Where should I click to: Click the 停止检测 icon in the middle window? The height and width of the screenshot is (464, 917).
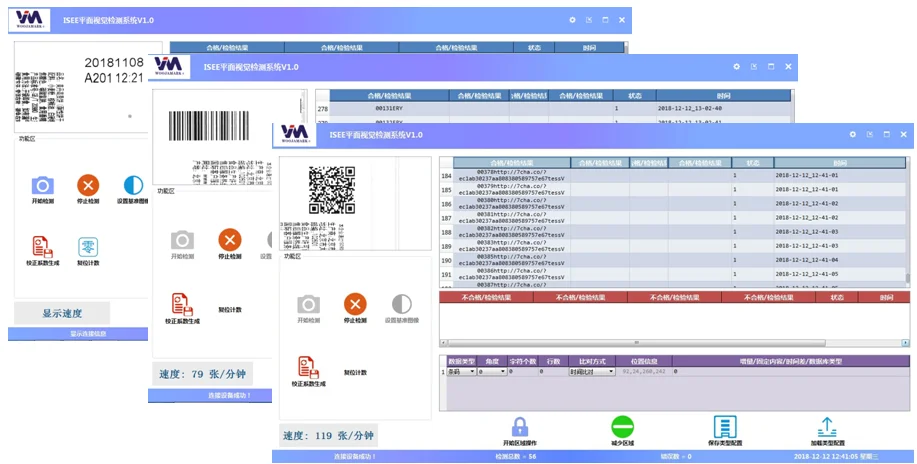229,240
